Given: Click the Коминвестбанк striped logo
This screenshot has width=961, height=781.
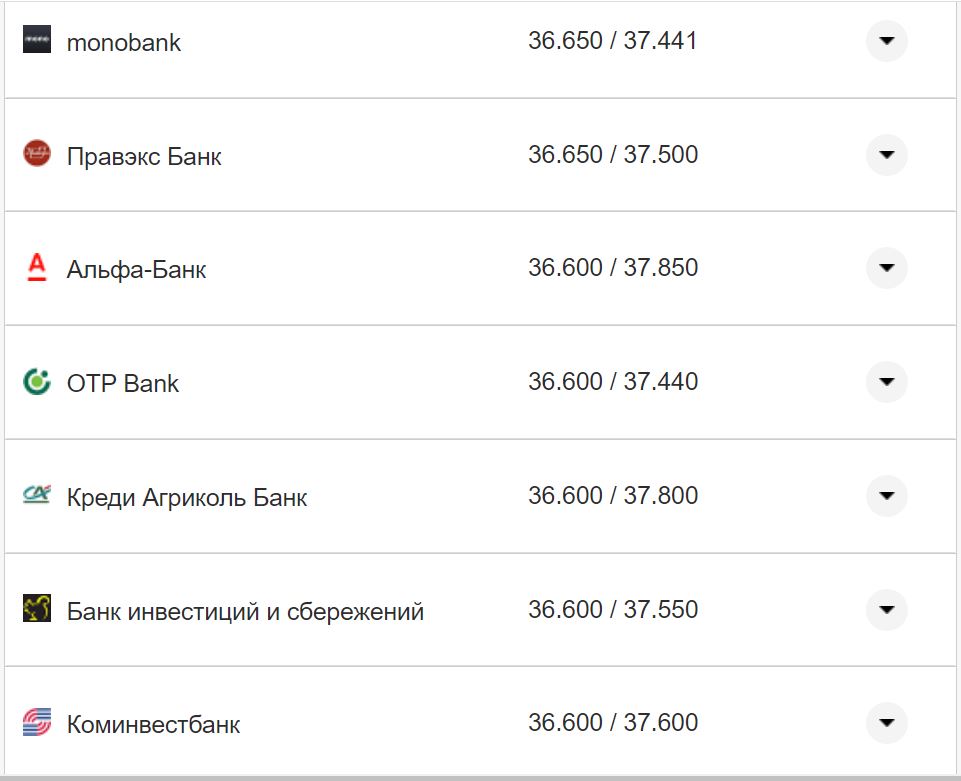Looking at the screenshot, I should tap(35, 721).
